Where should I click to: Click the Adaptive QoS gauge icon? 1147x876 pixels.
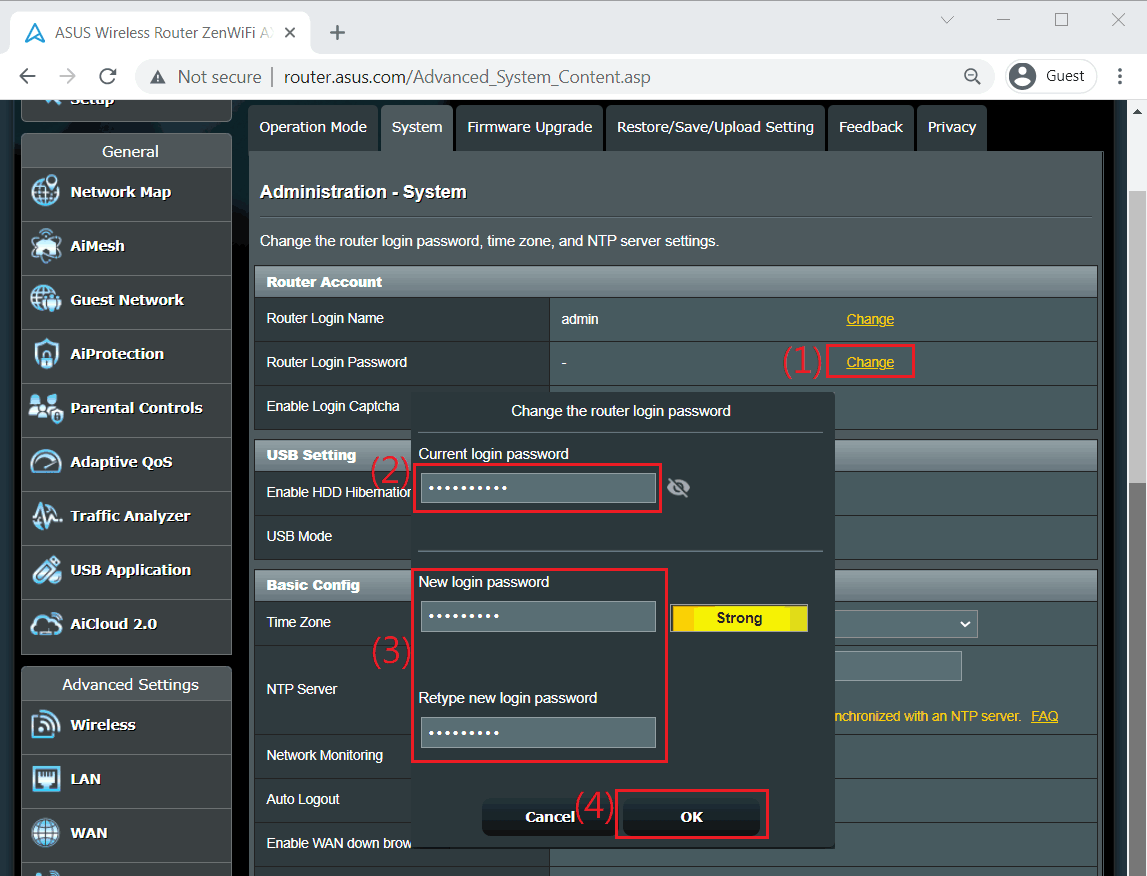46,462
